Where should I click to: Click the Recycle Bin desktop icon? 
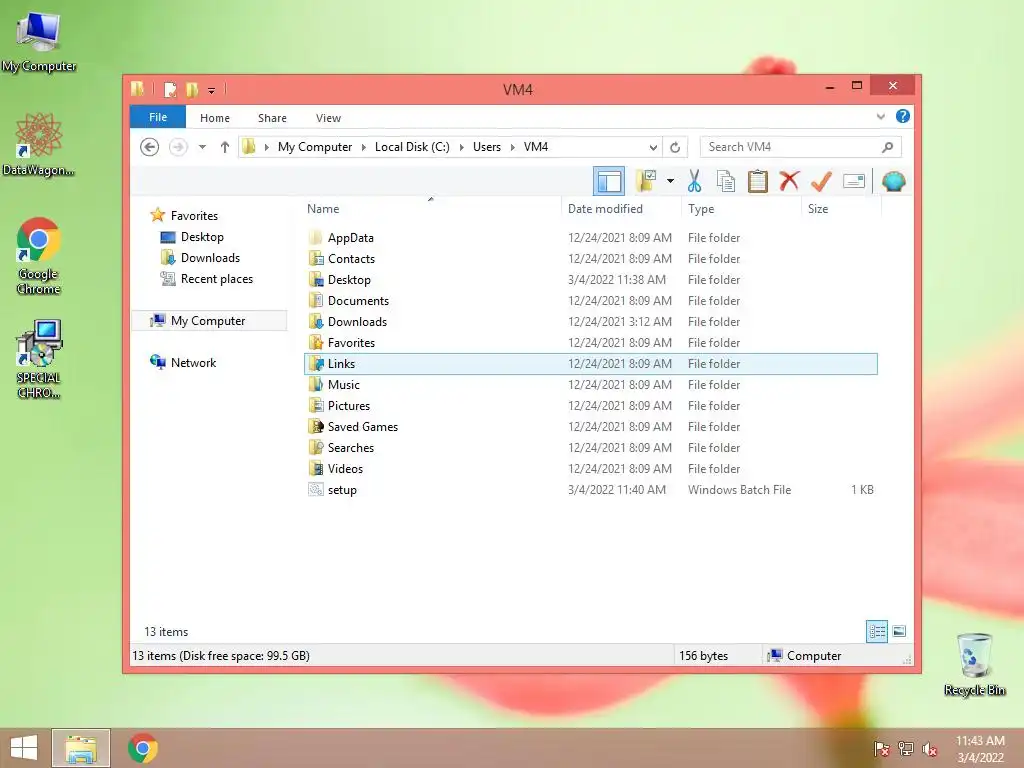click(x=974, y=664)
